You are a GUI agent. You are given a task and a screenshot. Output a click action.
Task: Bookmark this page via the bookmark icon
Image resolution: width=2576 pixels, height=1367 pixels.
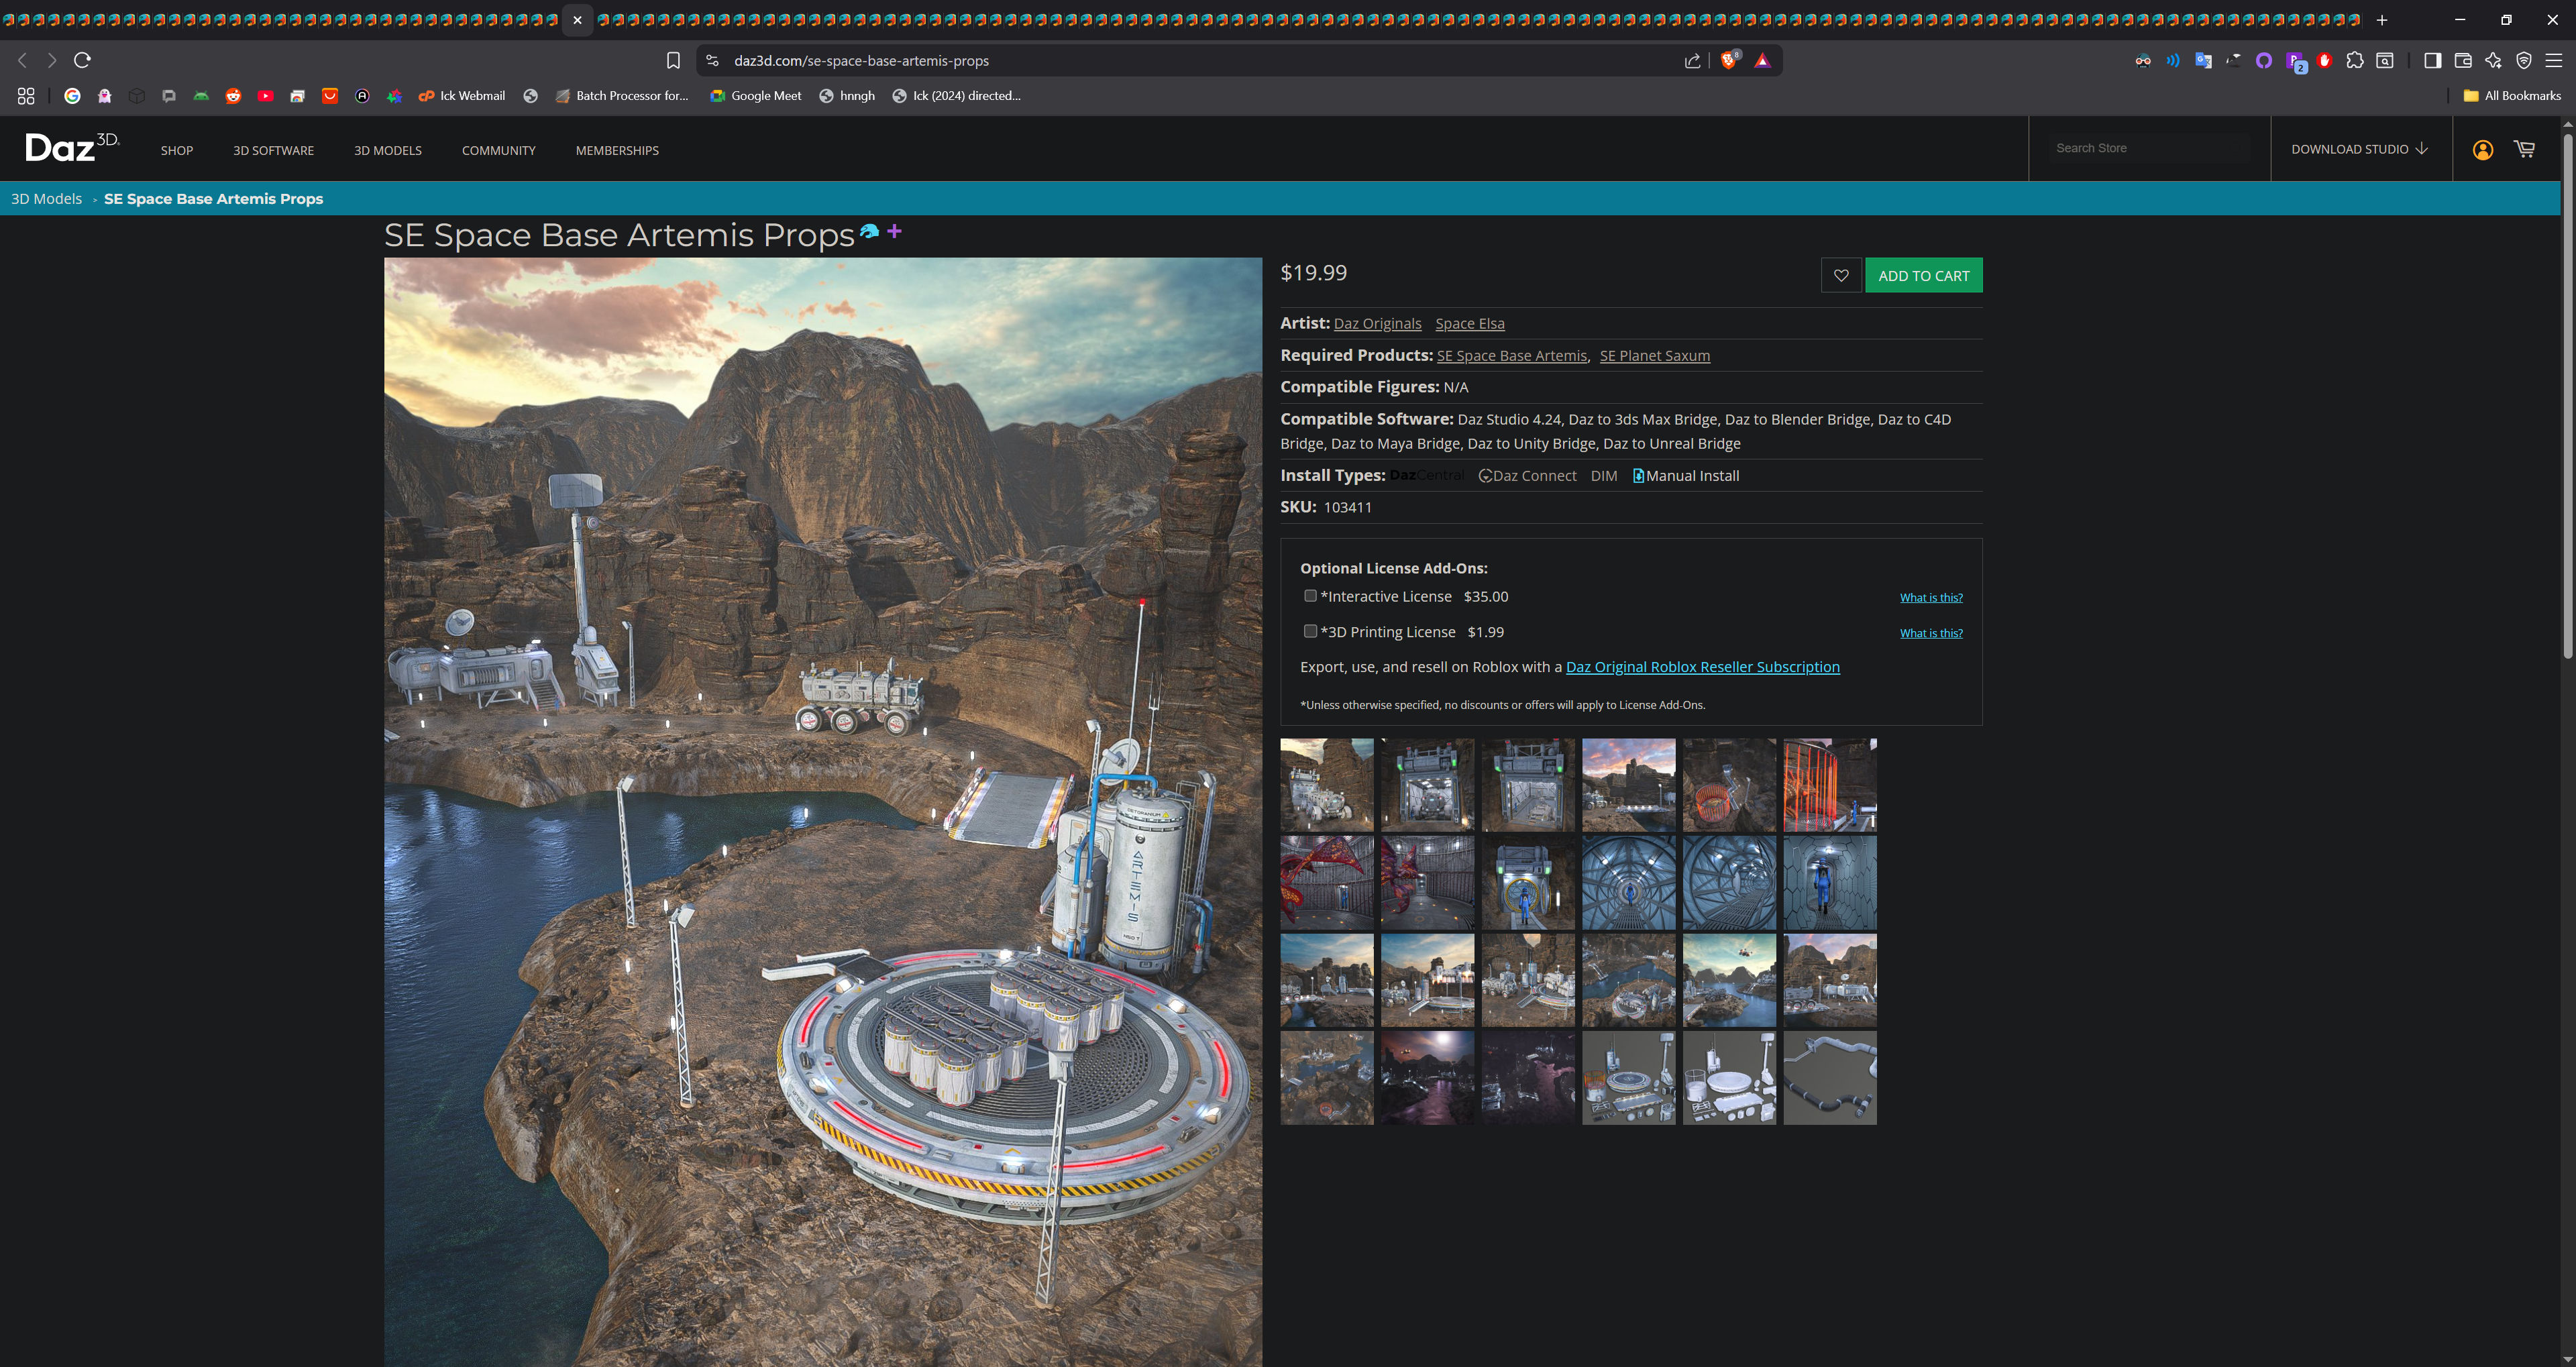click(673, 60)
